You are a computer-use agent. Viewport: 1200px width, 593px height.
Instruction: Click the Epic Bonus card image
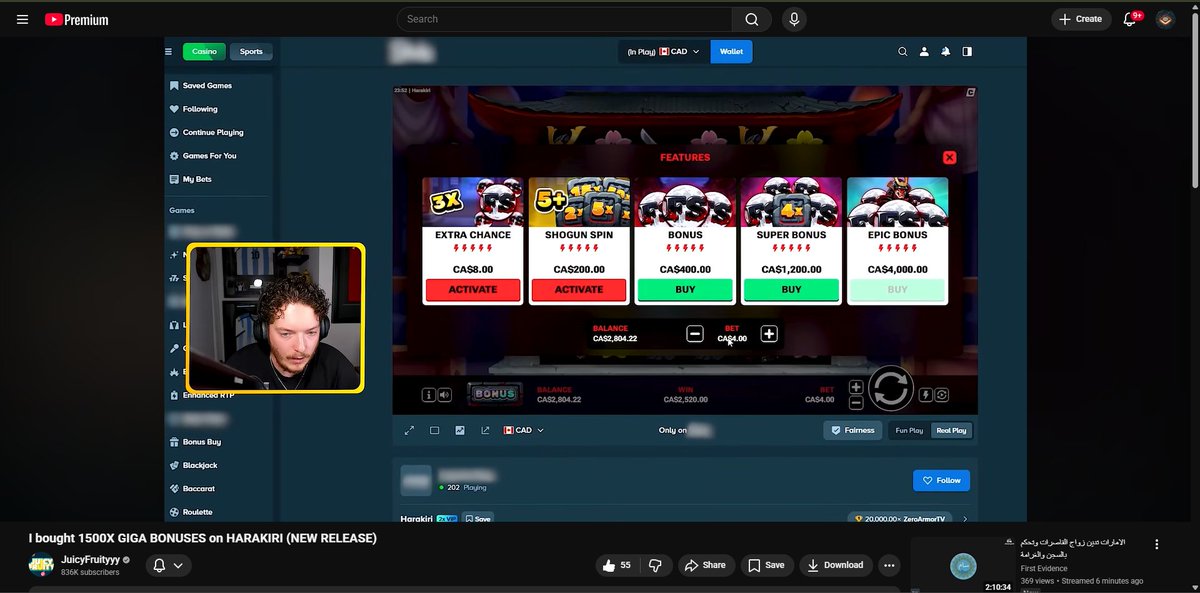pos(897,202)
